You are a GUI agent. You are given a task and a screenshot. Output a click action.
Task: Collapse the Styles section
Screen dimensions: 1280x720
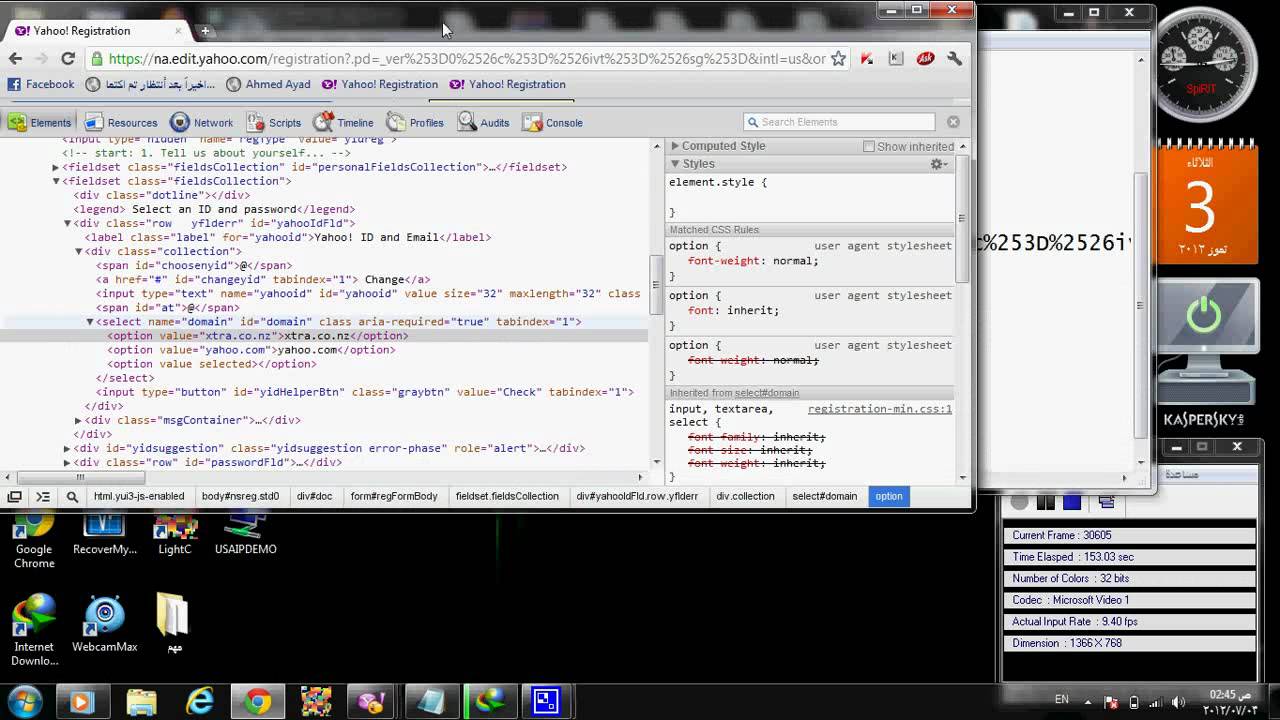pyautogui.click(x=675, y=164)
